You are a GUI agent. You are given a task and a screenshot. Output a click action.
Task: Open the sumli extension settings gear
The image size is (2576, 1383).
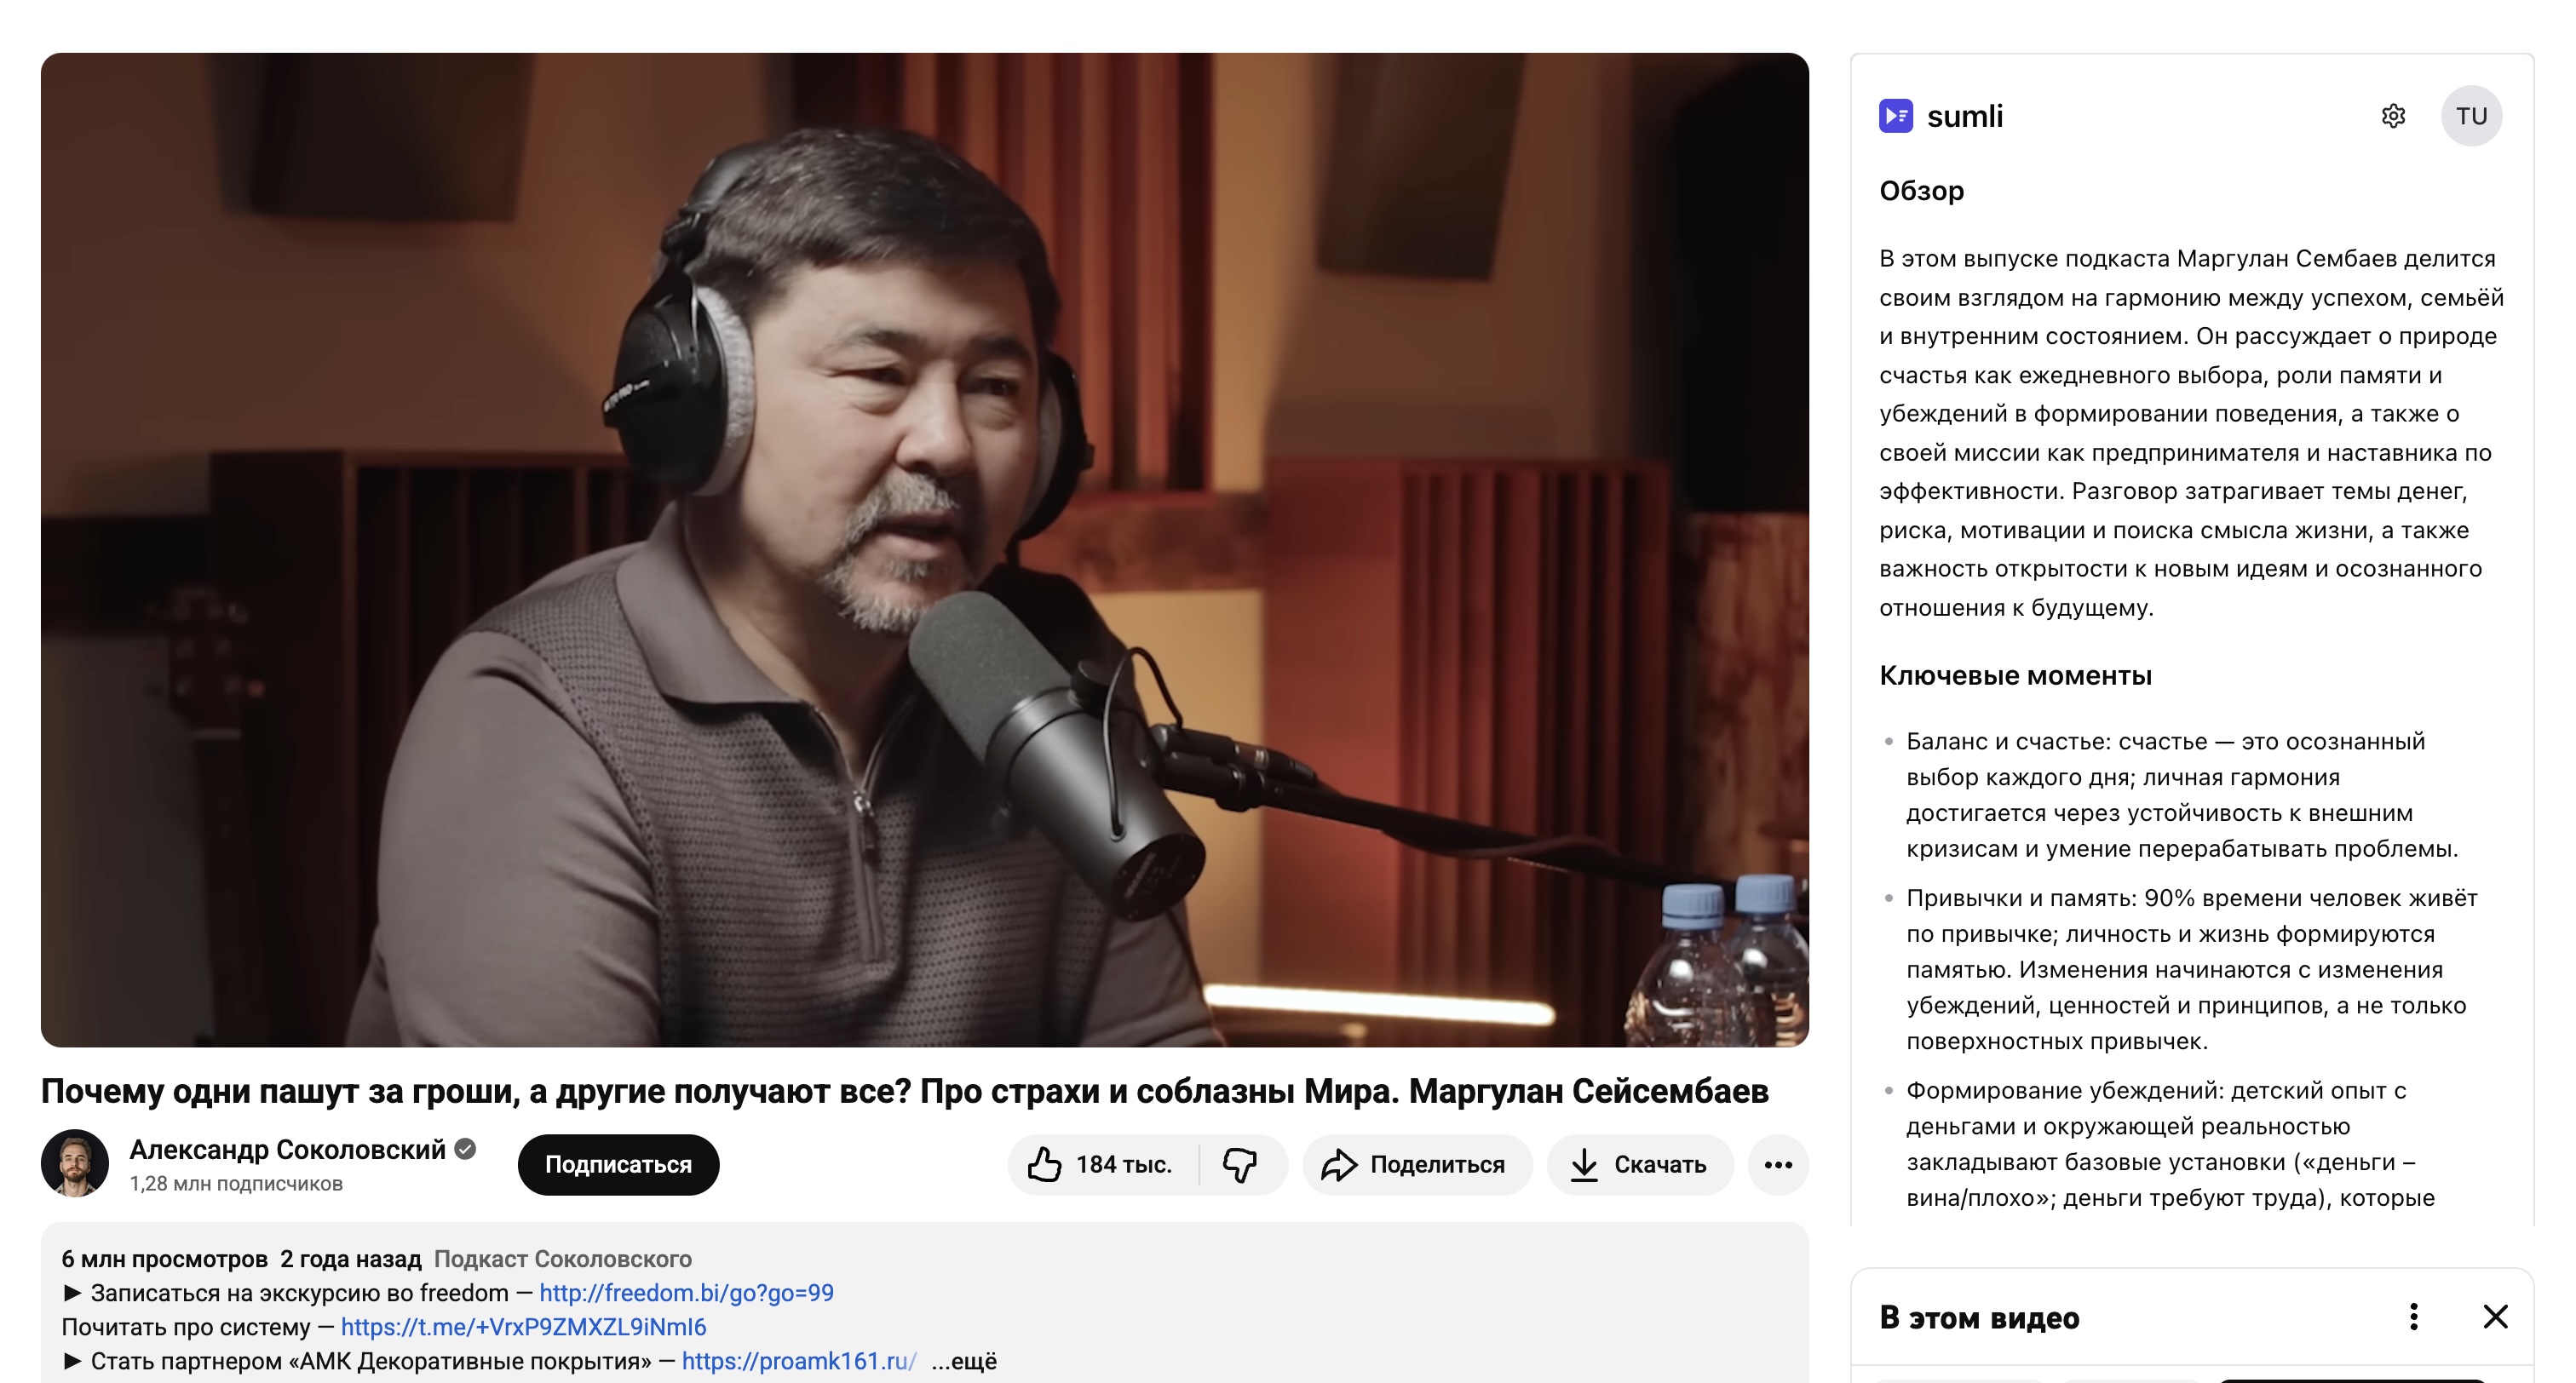pos(2394,116)
